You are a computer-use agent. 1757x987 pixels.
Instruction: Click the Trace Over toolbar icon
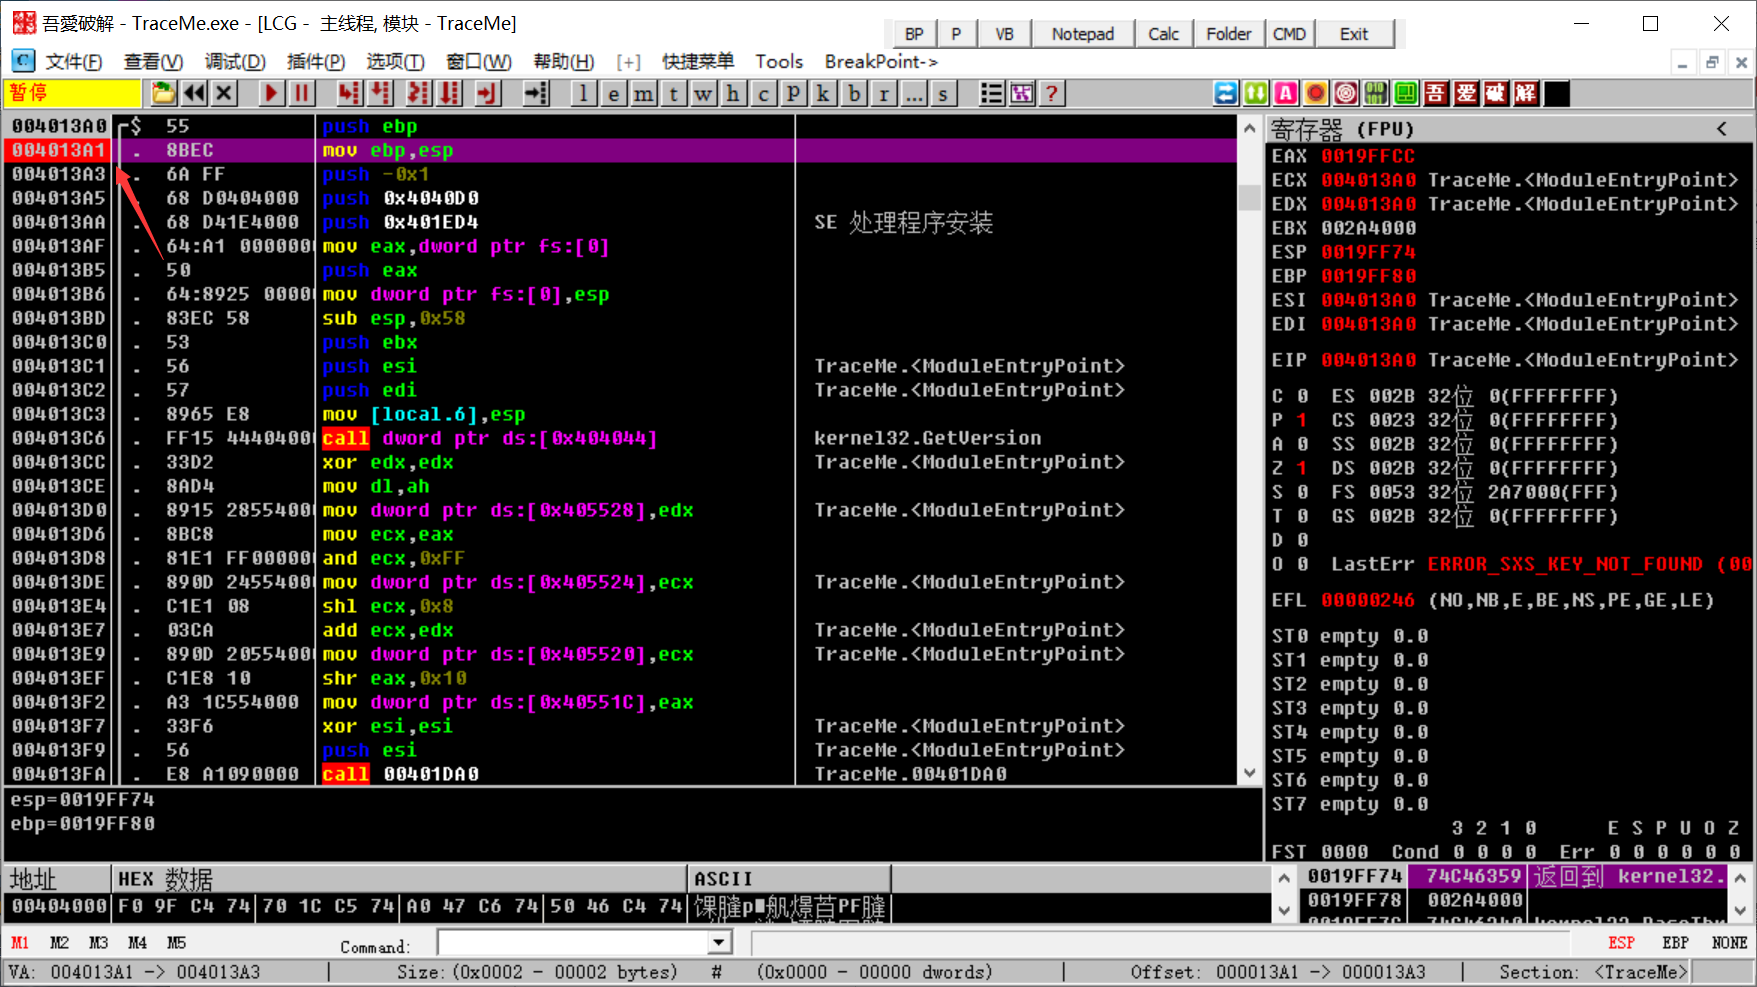tap(450, 94)
